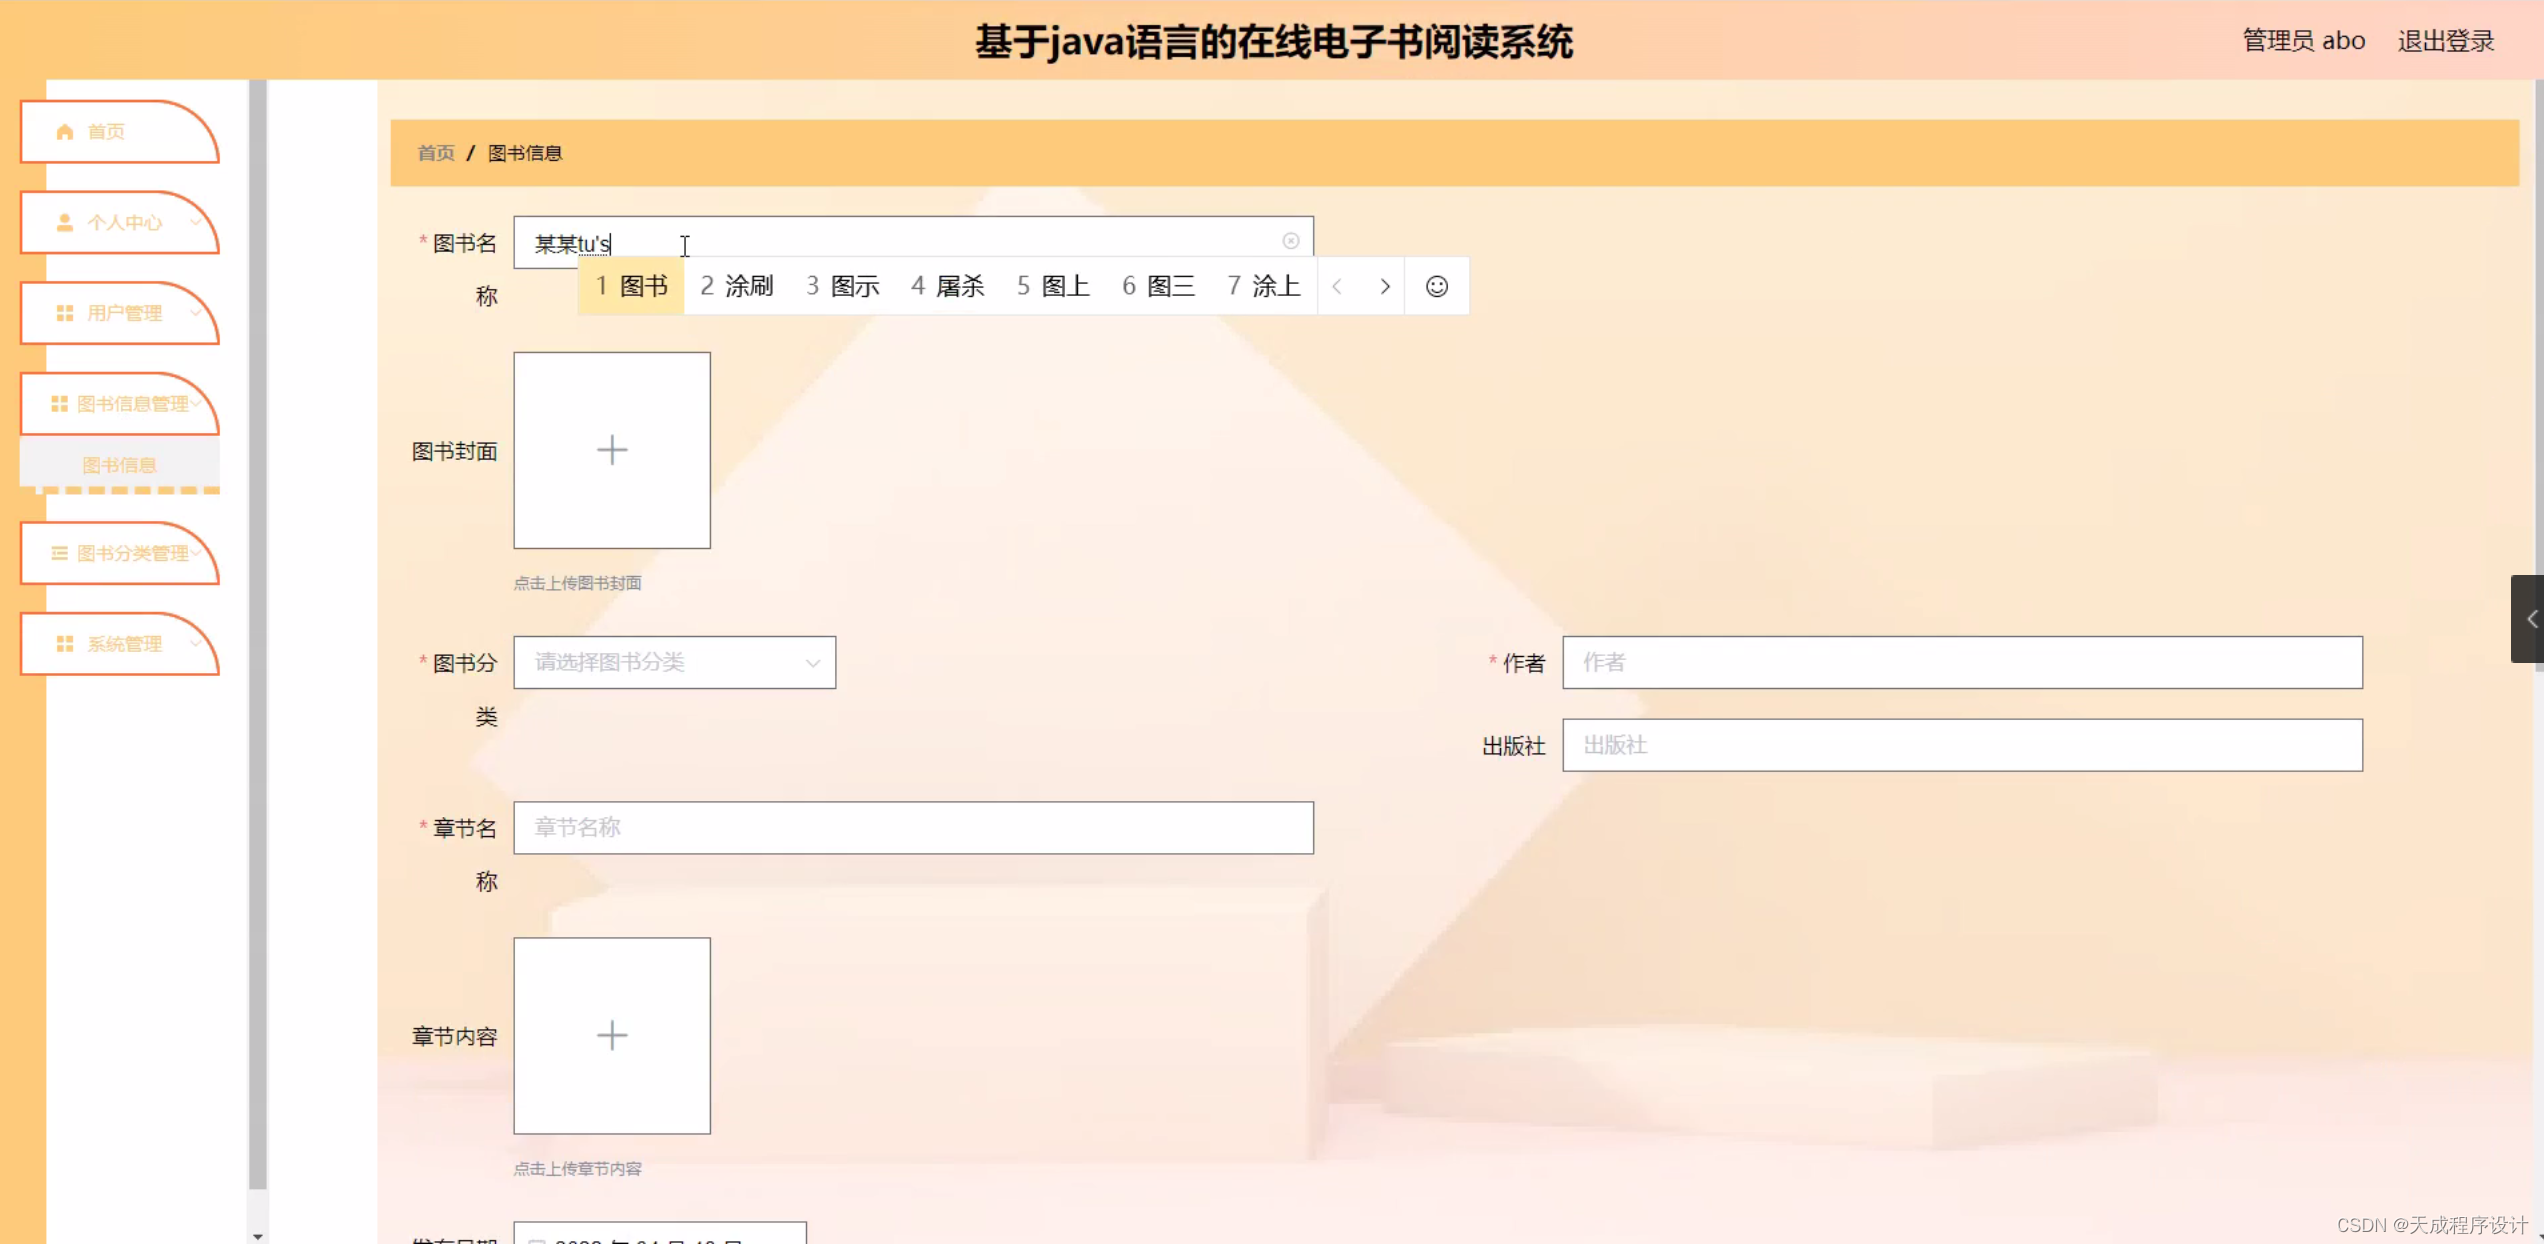Click the 退出登录 link
The image size is (2544, 1244).
point(2446,40)
